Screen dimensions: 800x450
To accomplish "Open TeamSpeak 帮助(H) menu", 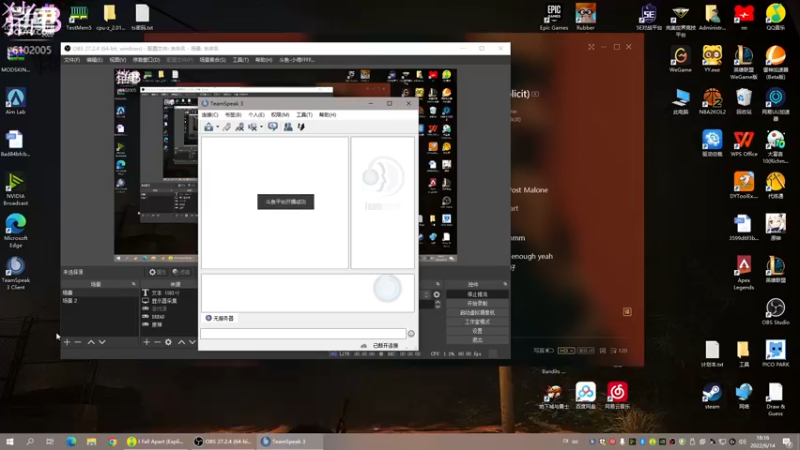I will [x=328, y=115].
